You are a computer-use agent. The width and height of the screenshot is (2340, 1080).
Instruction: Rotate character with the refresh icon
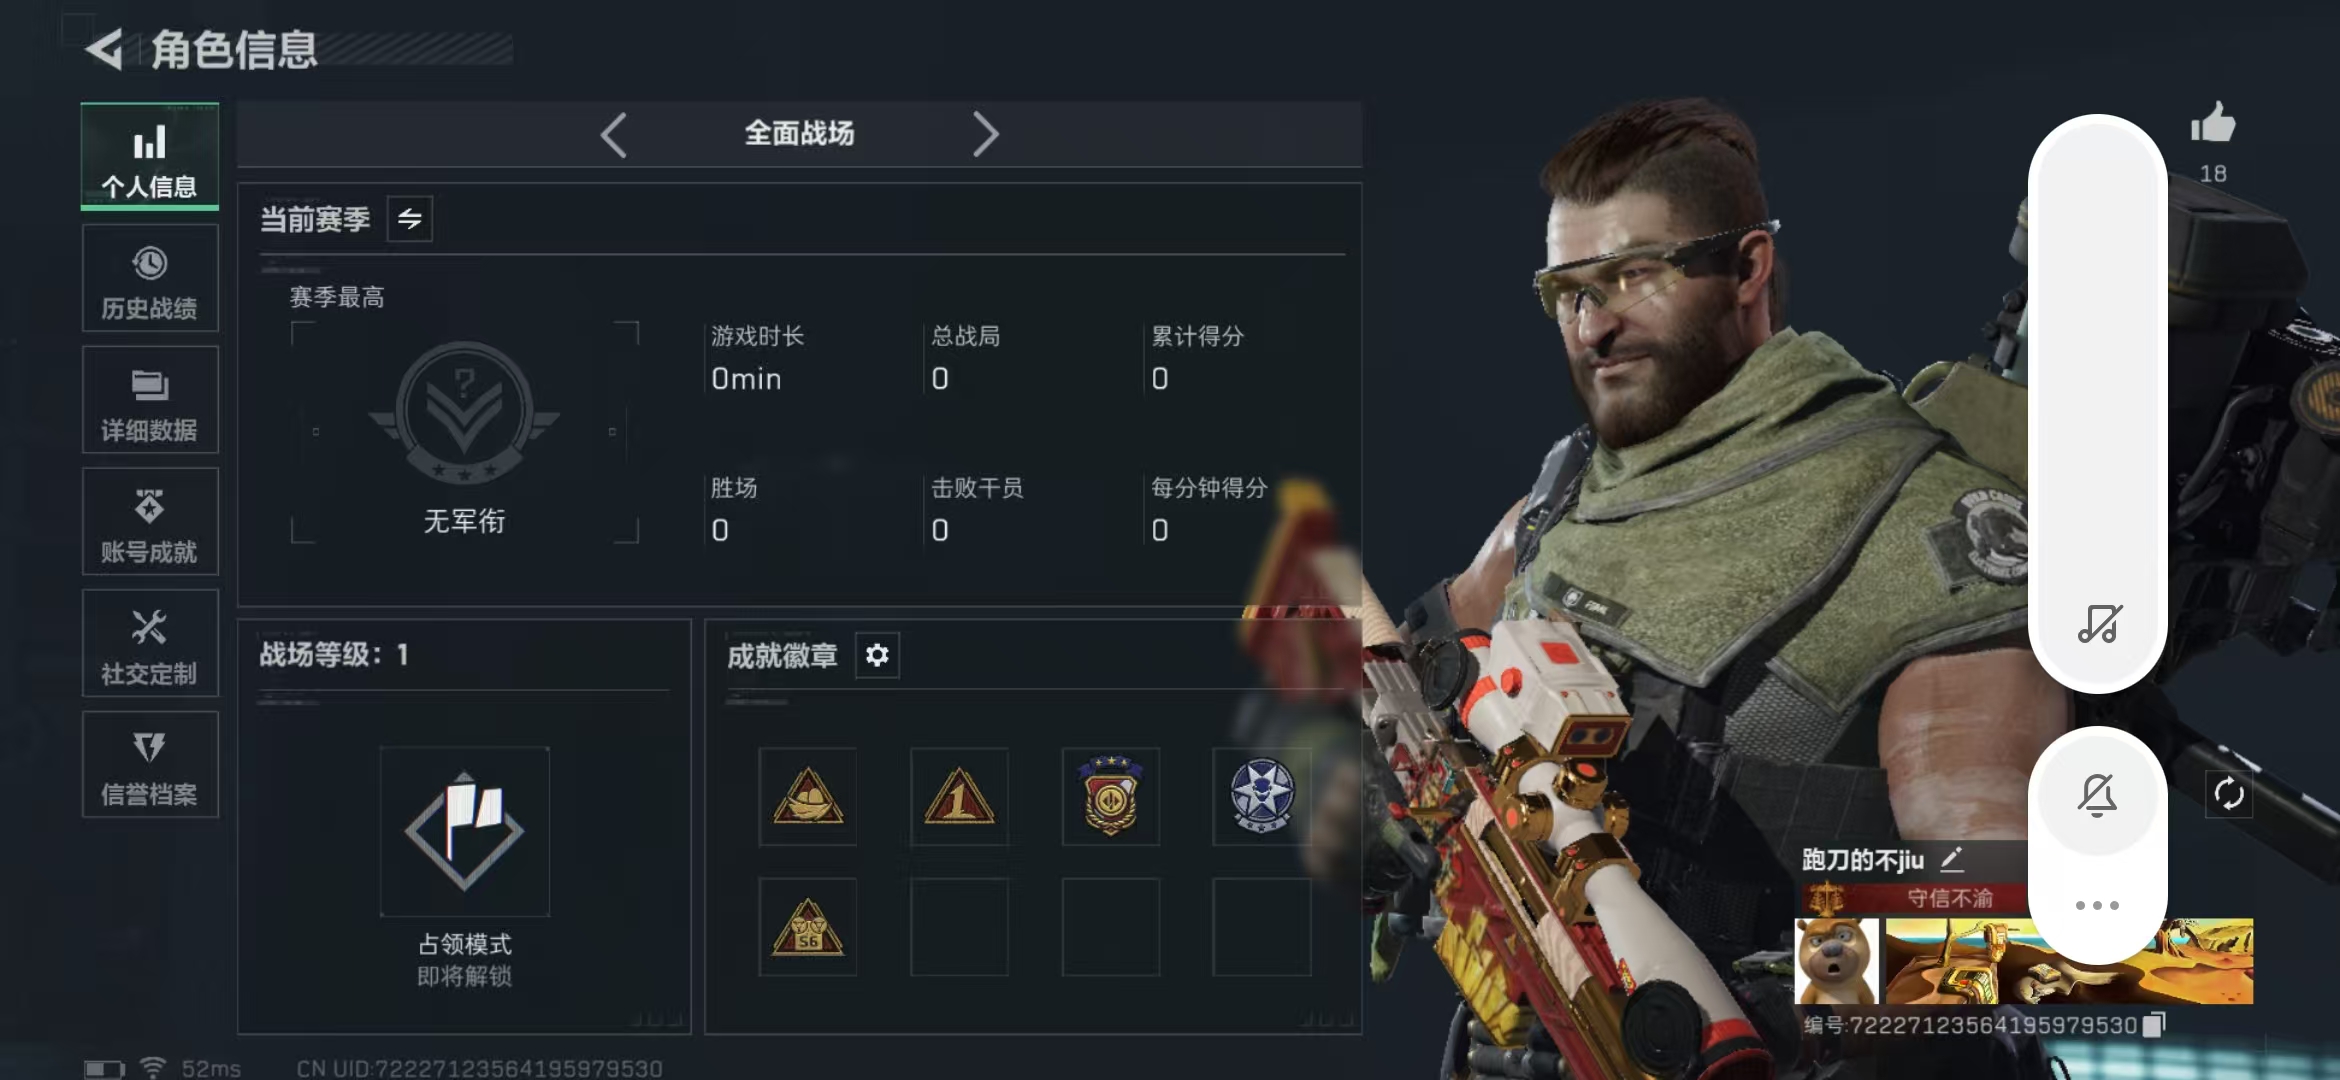point(2229,795)
